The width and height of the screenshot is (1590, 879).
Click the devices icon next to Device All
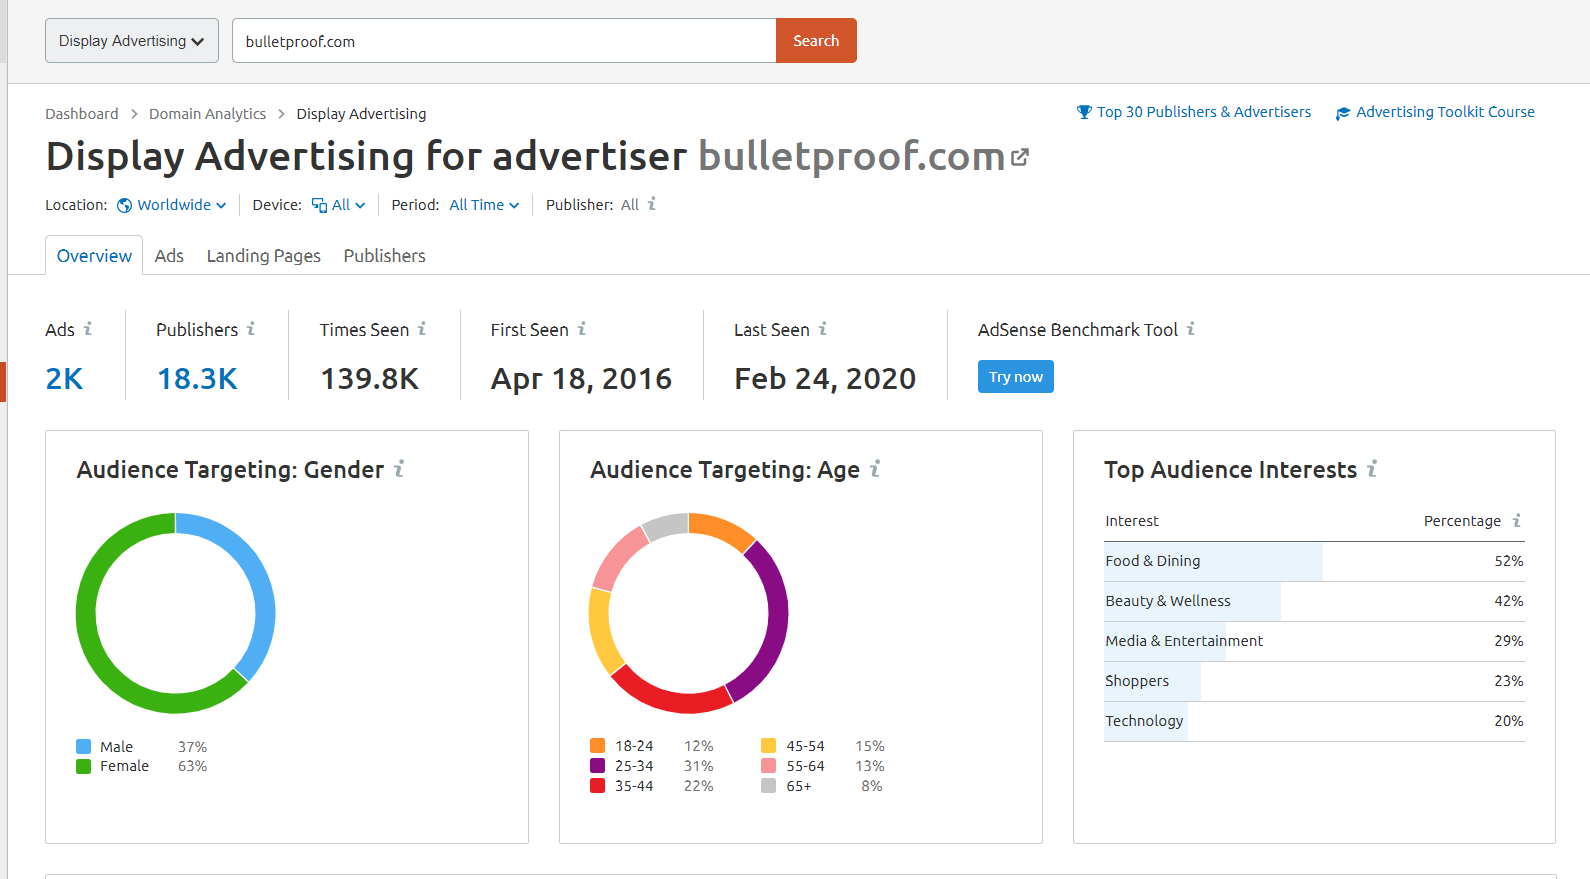pyautogui.click(x=319, y=205)
